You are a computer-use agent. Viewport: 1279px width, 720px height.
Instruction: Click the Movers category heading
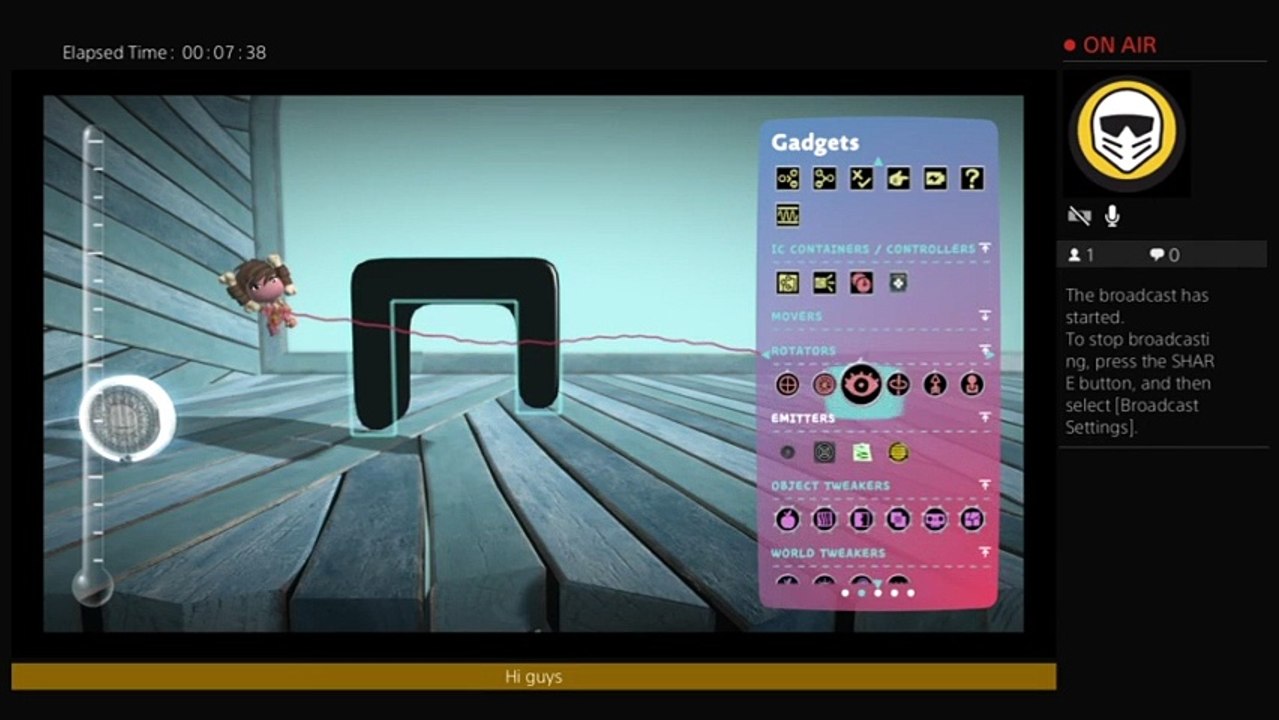pyautogui.click(x=796, y=316)
